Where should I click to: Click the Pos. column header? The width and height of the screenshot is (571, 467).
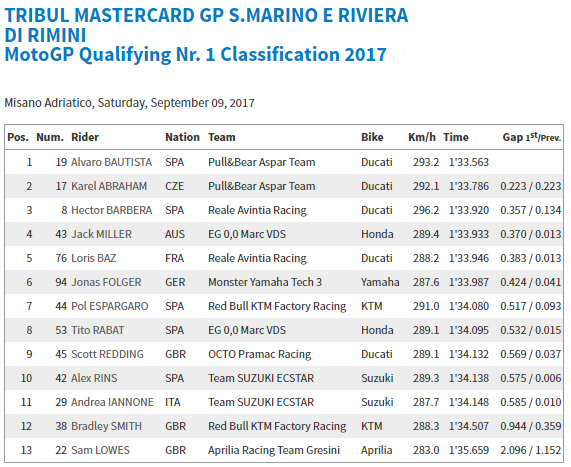click(18, 137)
